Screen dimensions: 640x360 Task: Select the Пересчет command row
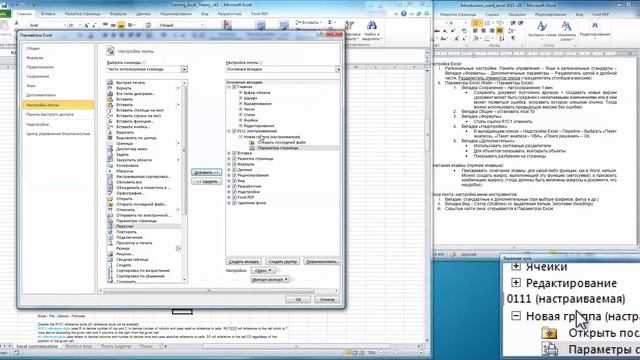143,227
